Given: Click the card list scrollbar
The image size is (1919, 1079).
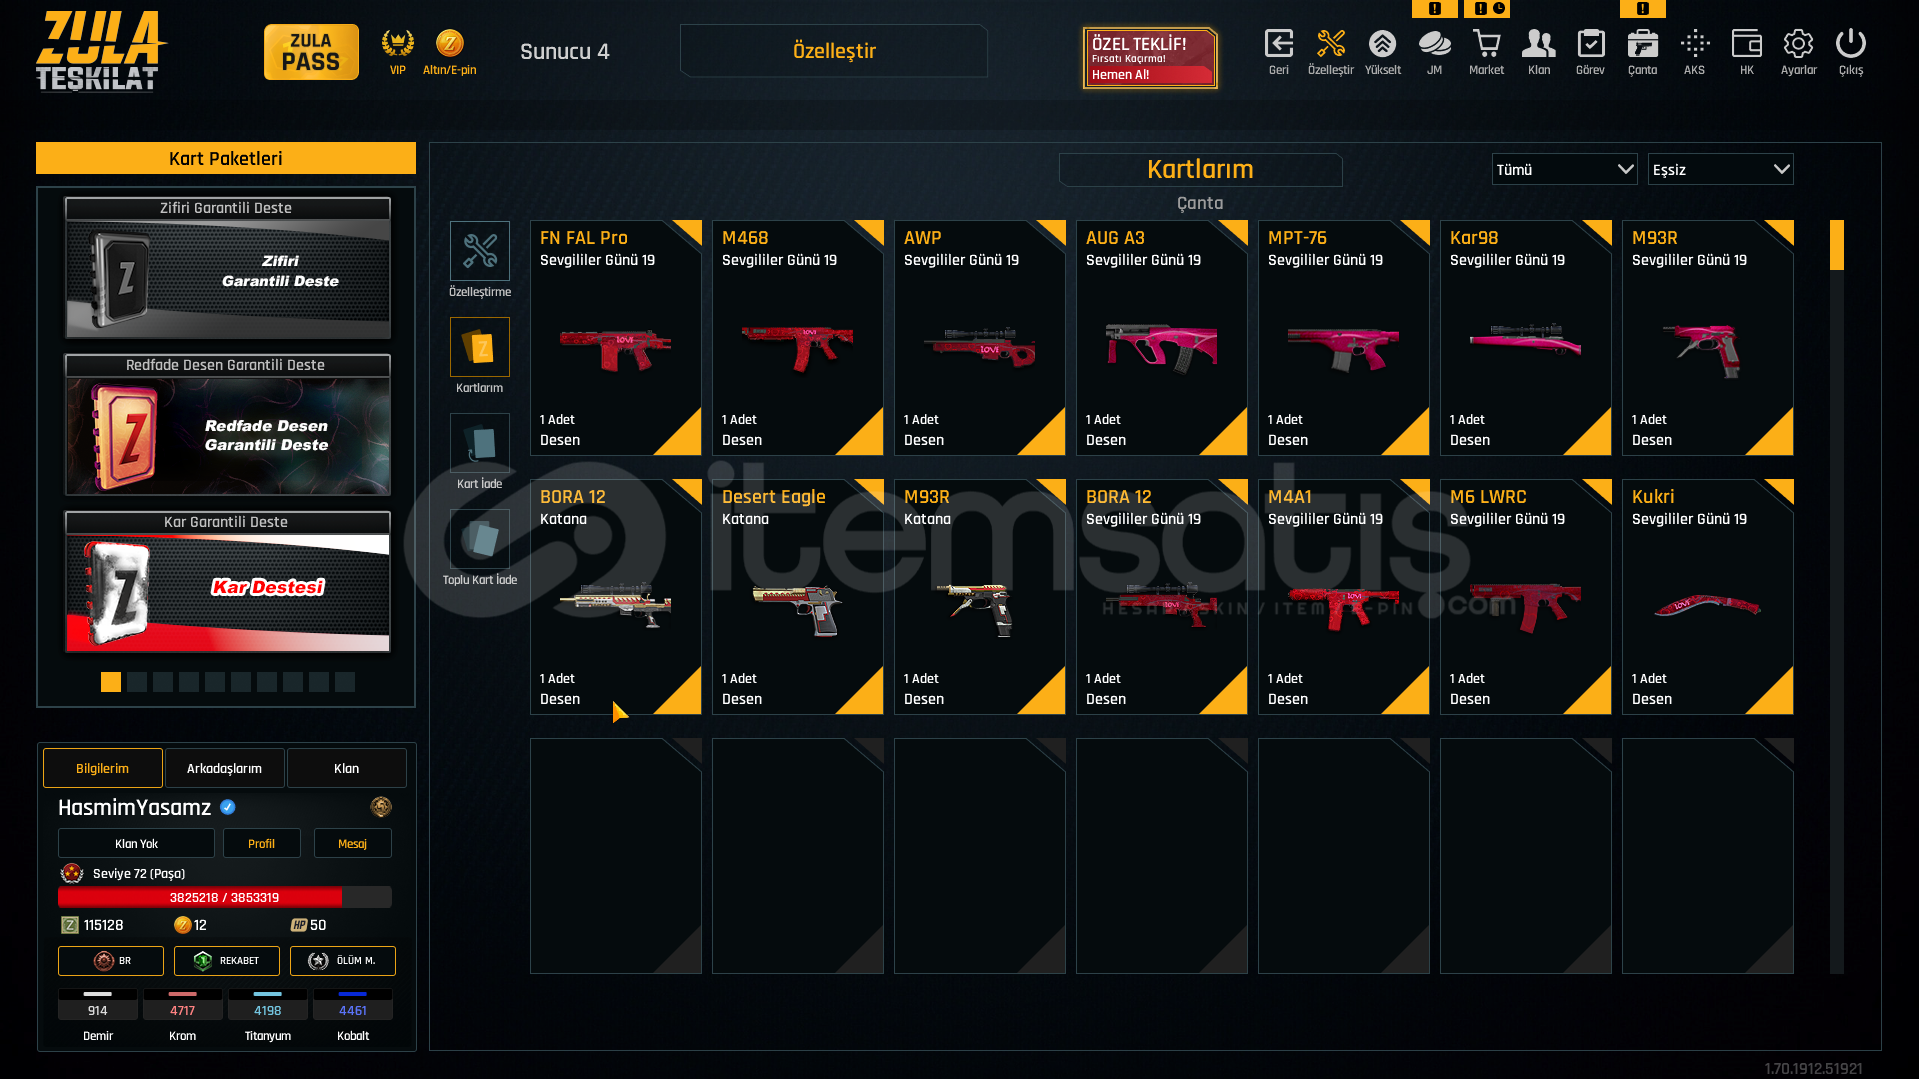Looking at the screenshot, I should [1836, 596].
